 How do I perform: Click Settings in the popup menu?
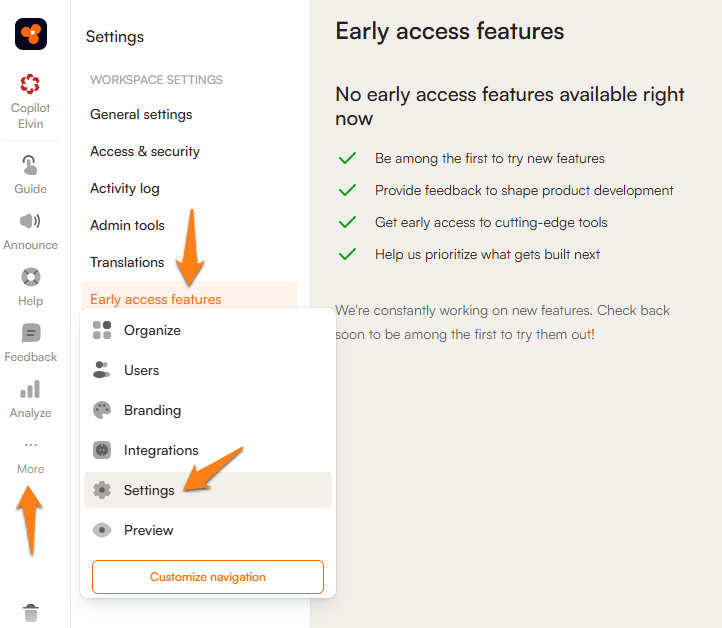click(149, 490)
